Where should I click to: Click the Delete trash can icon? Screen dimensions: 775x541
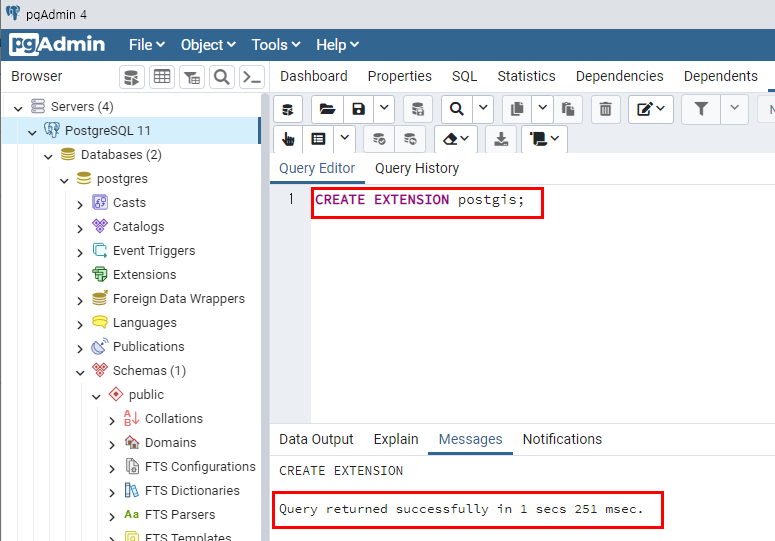click(605, 109)
